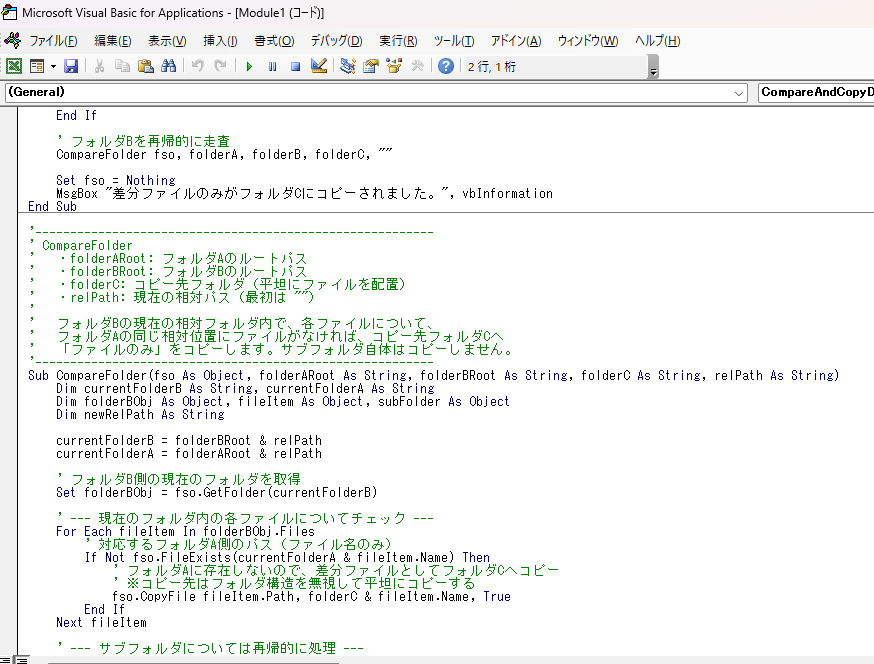The height and width of the screenshot is (664, 874).
Task: Click 'currentFolderA = folderARoot & relPath' line
Action: [189, 454]
